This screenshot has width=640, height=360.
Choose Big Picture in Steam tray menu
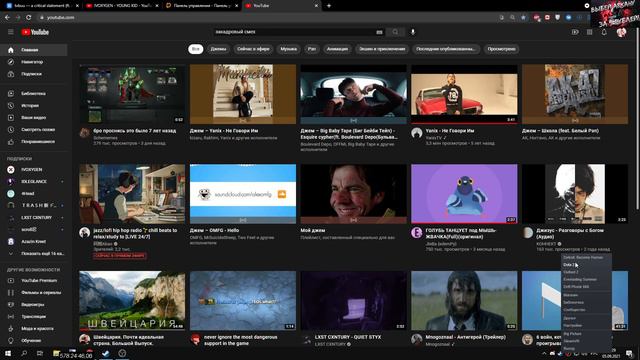point(587,334)
